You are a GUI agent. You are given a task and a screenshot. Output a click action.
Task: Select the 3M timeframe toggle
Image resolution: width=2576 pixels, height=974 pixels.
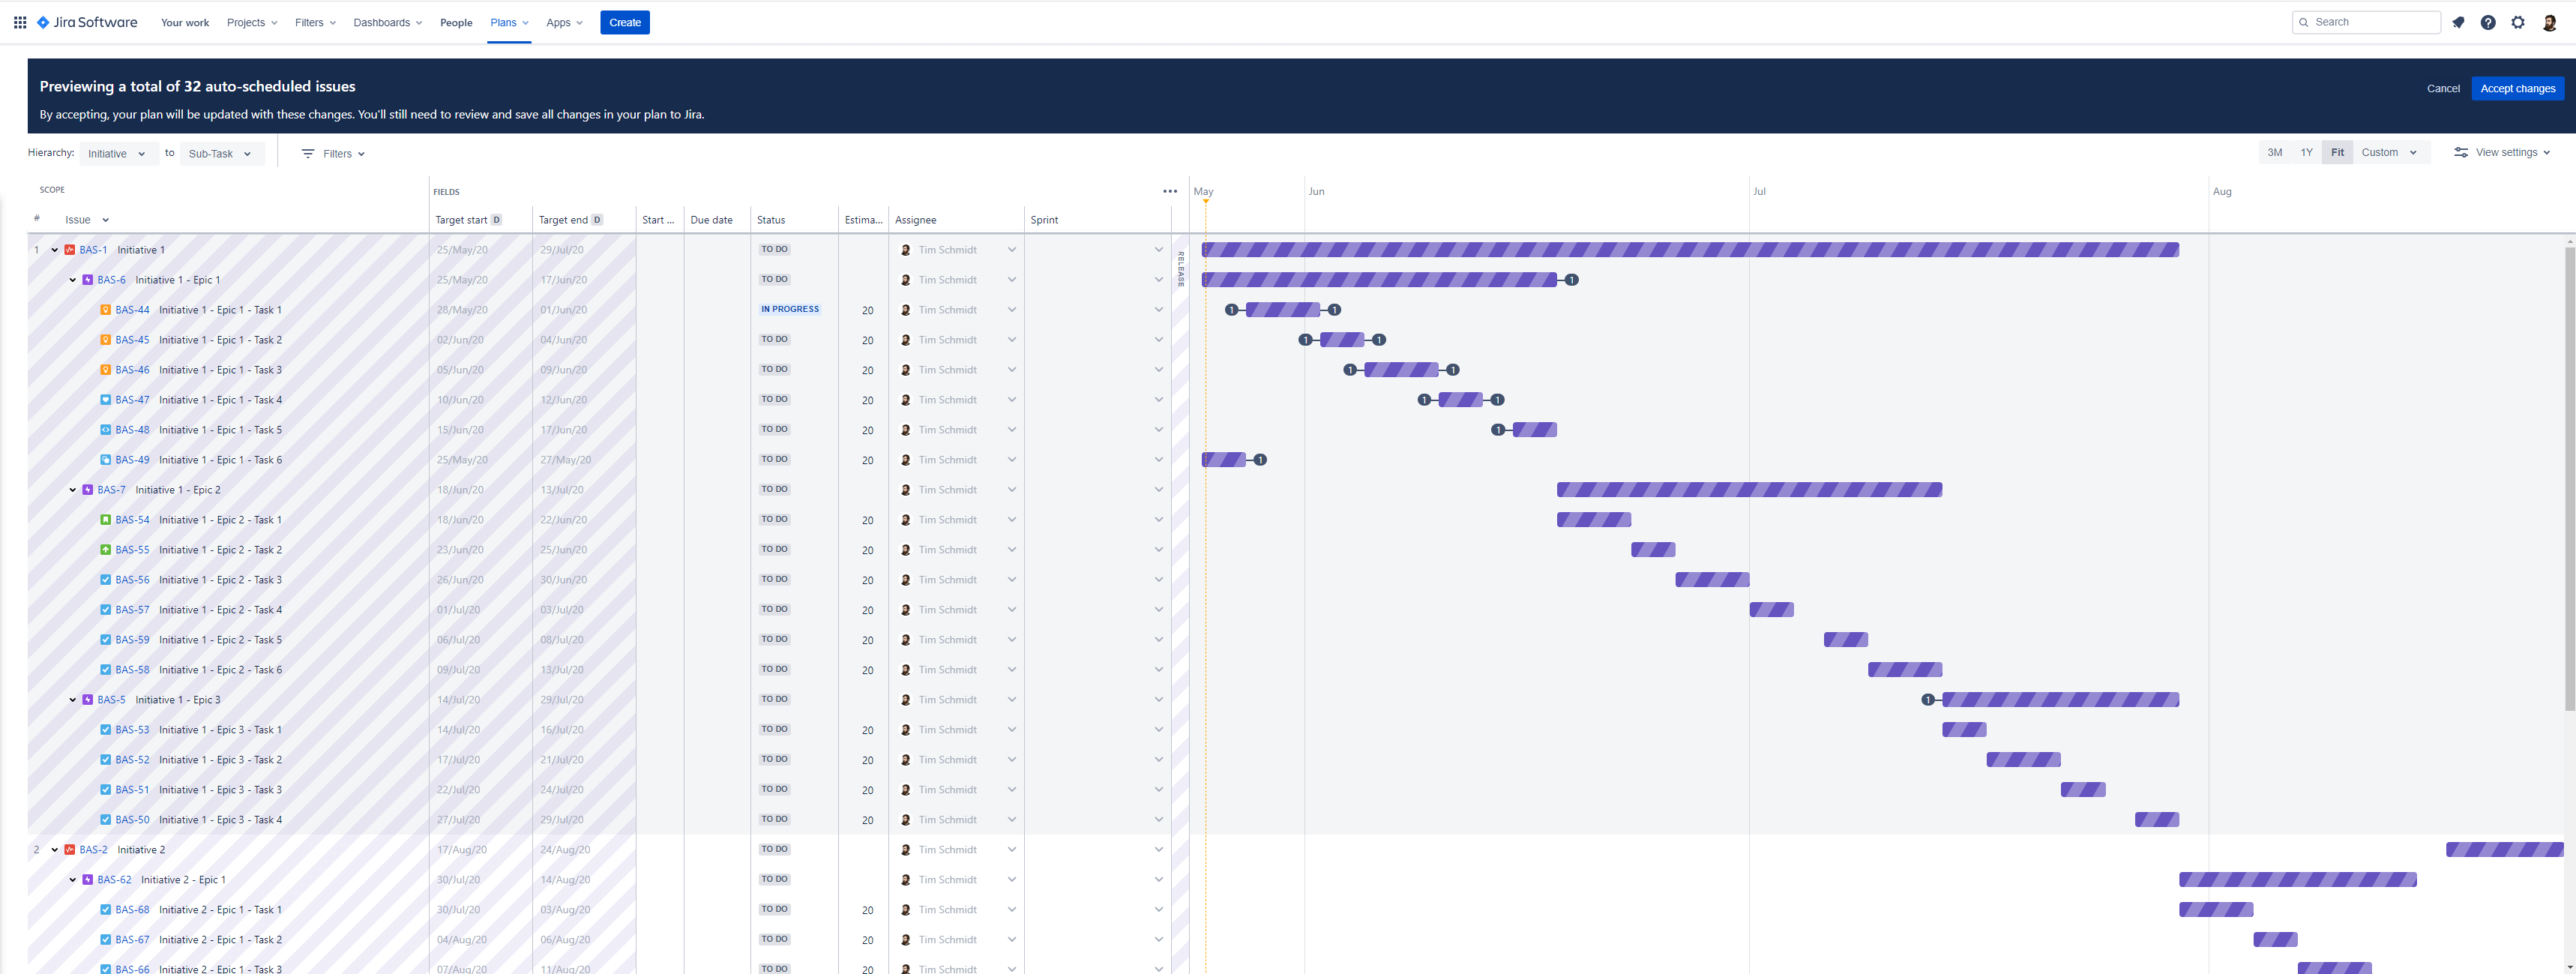click(2275, 153)
